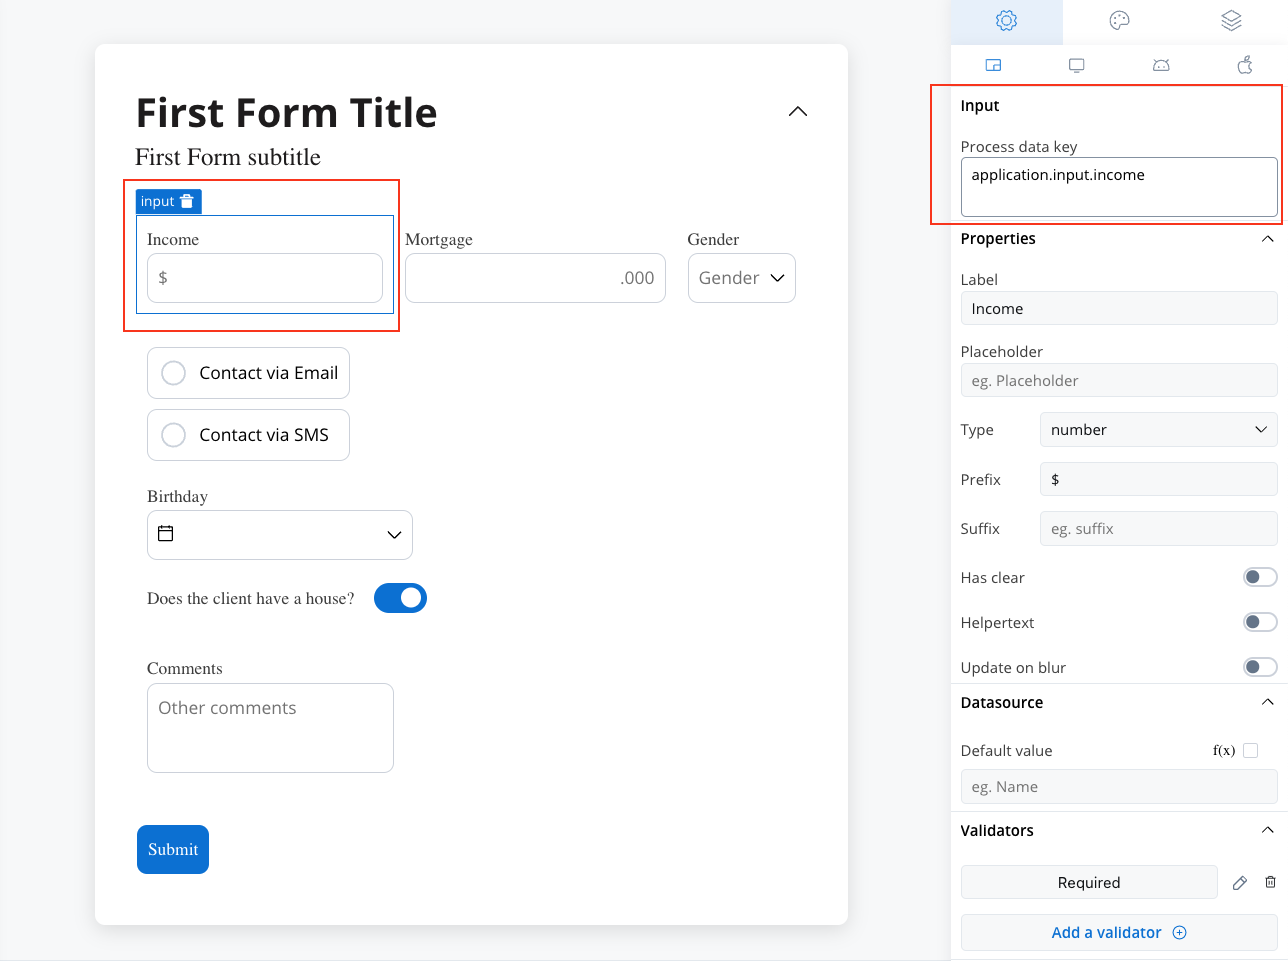Select the desktop monitor platform icon
Image resolution: width=1288 pixels, height=961 pixels.
[1077, 65]
